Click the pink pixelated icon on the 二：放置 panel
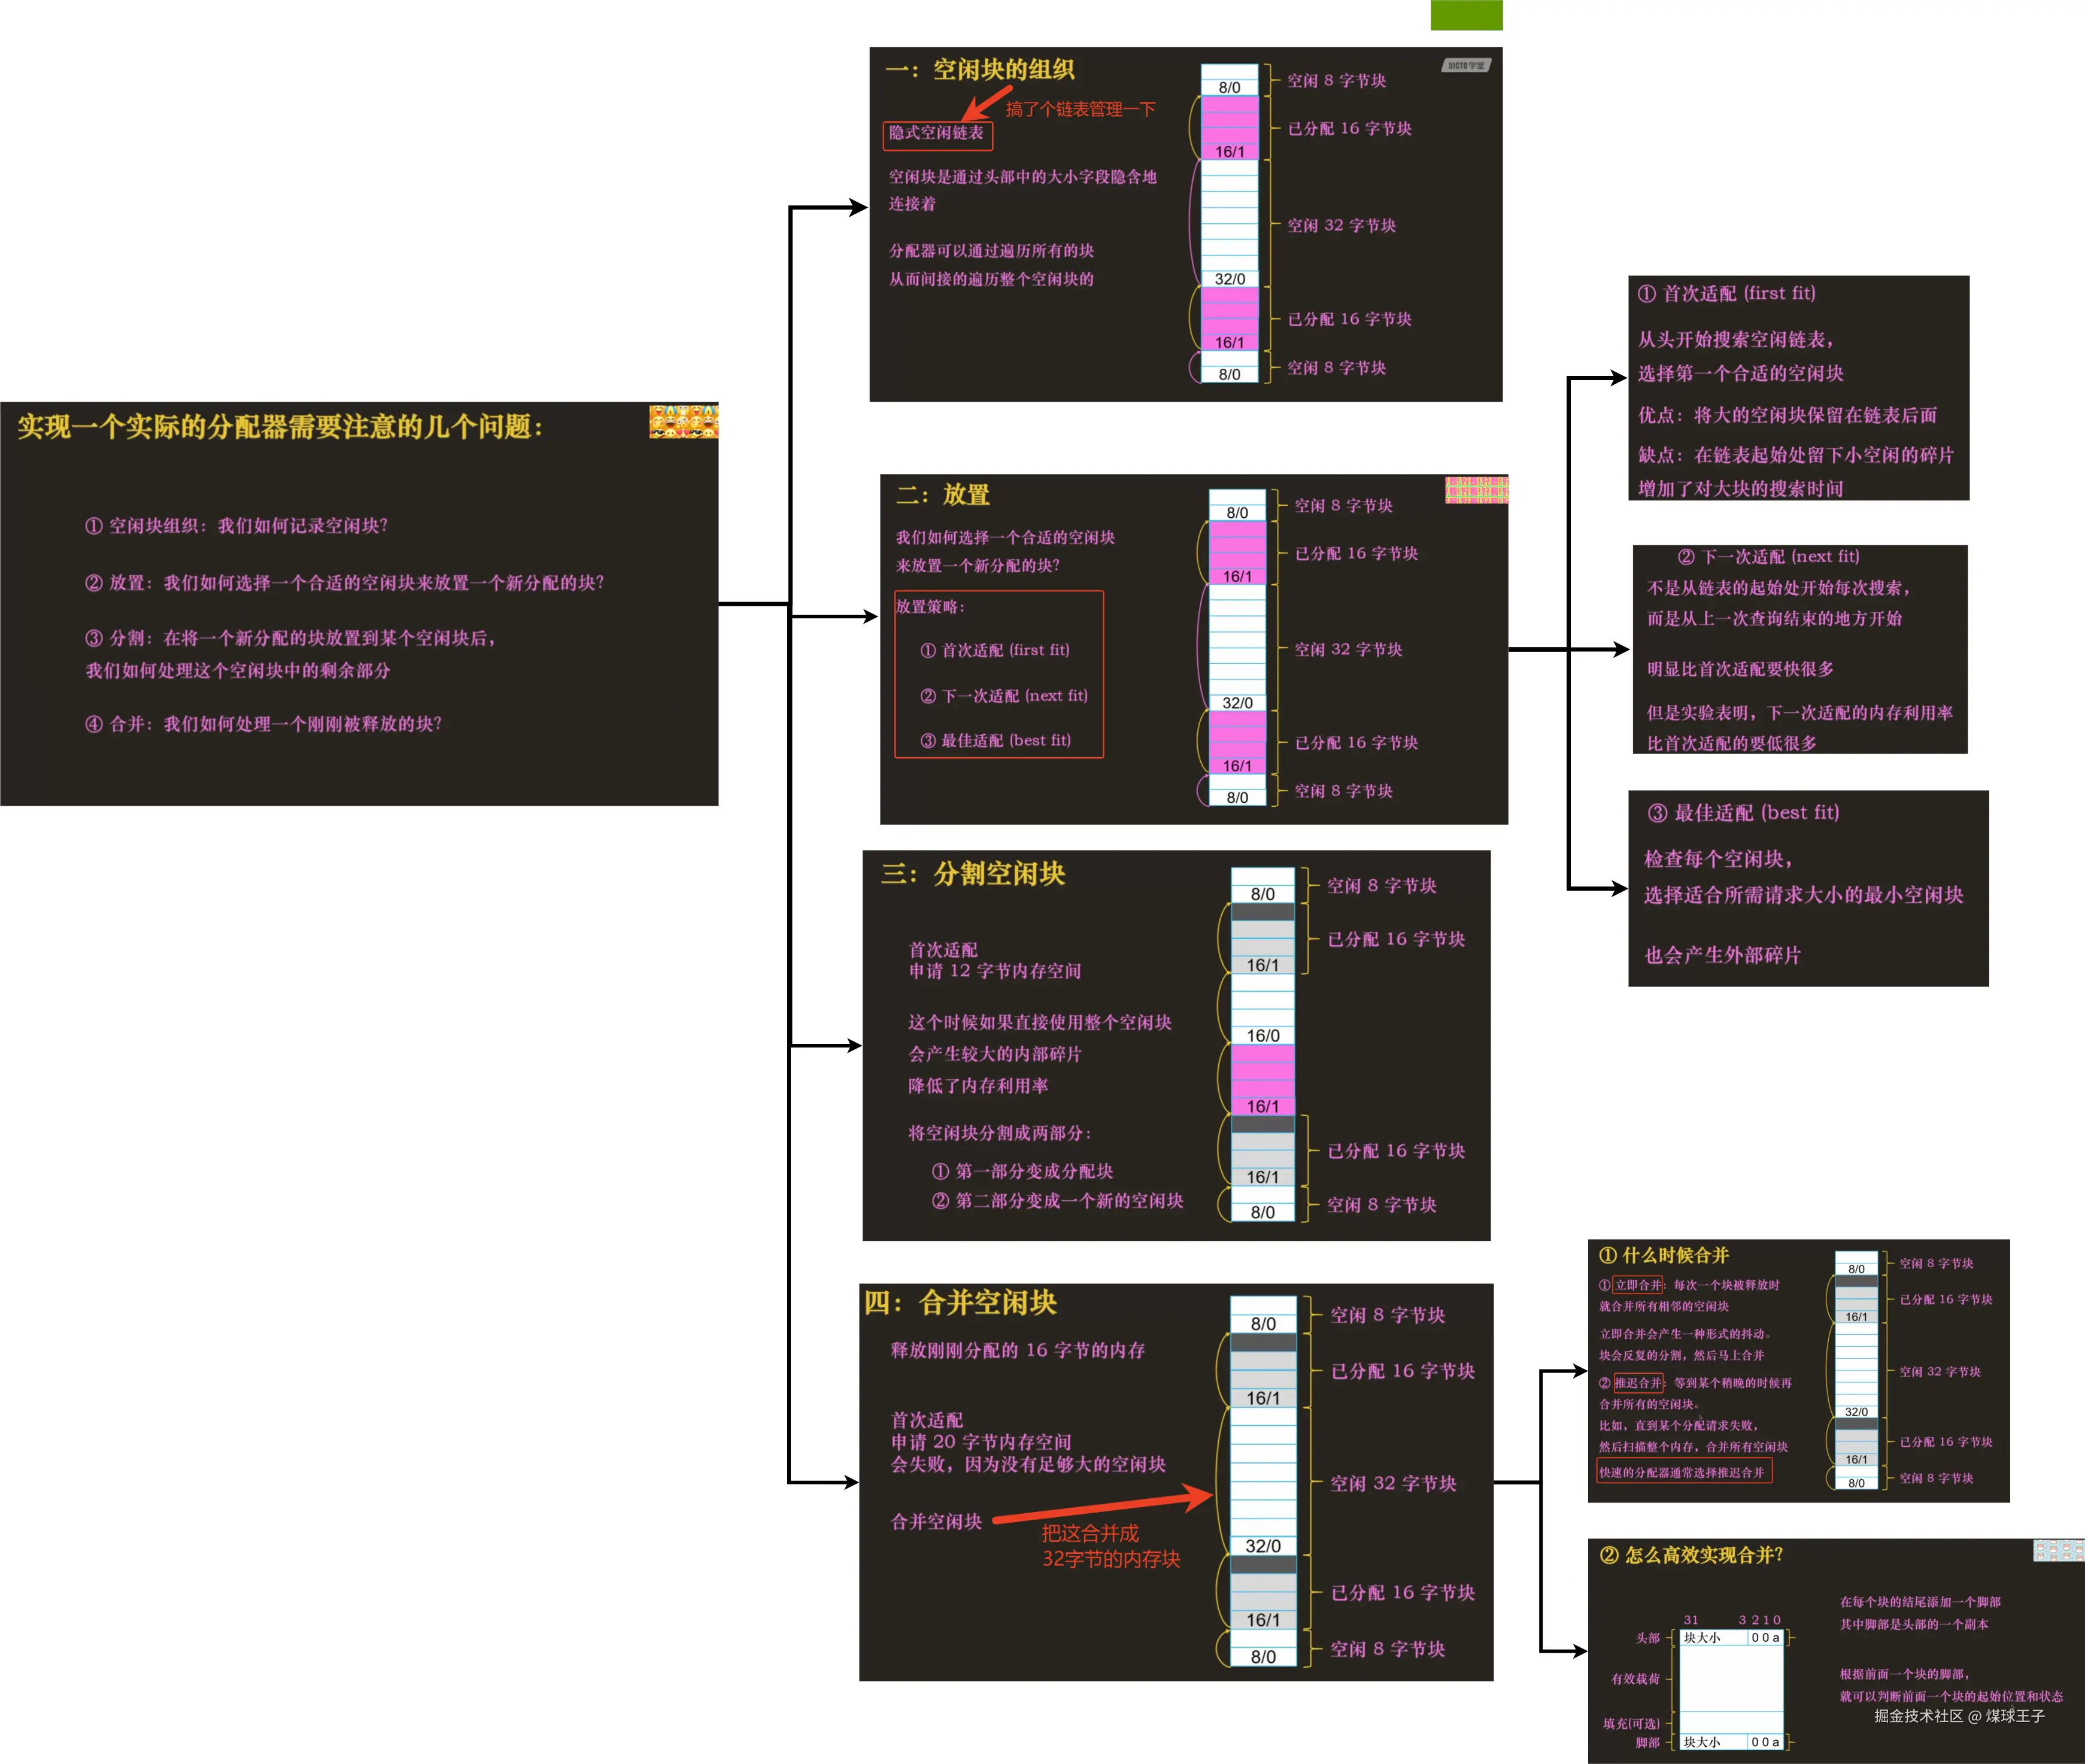 pyautogui.click(x=1476, y=489)
